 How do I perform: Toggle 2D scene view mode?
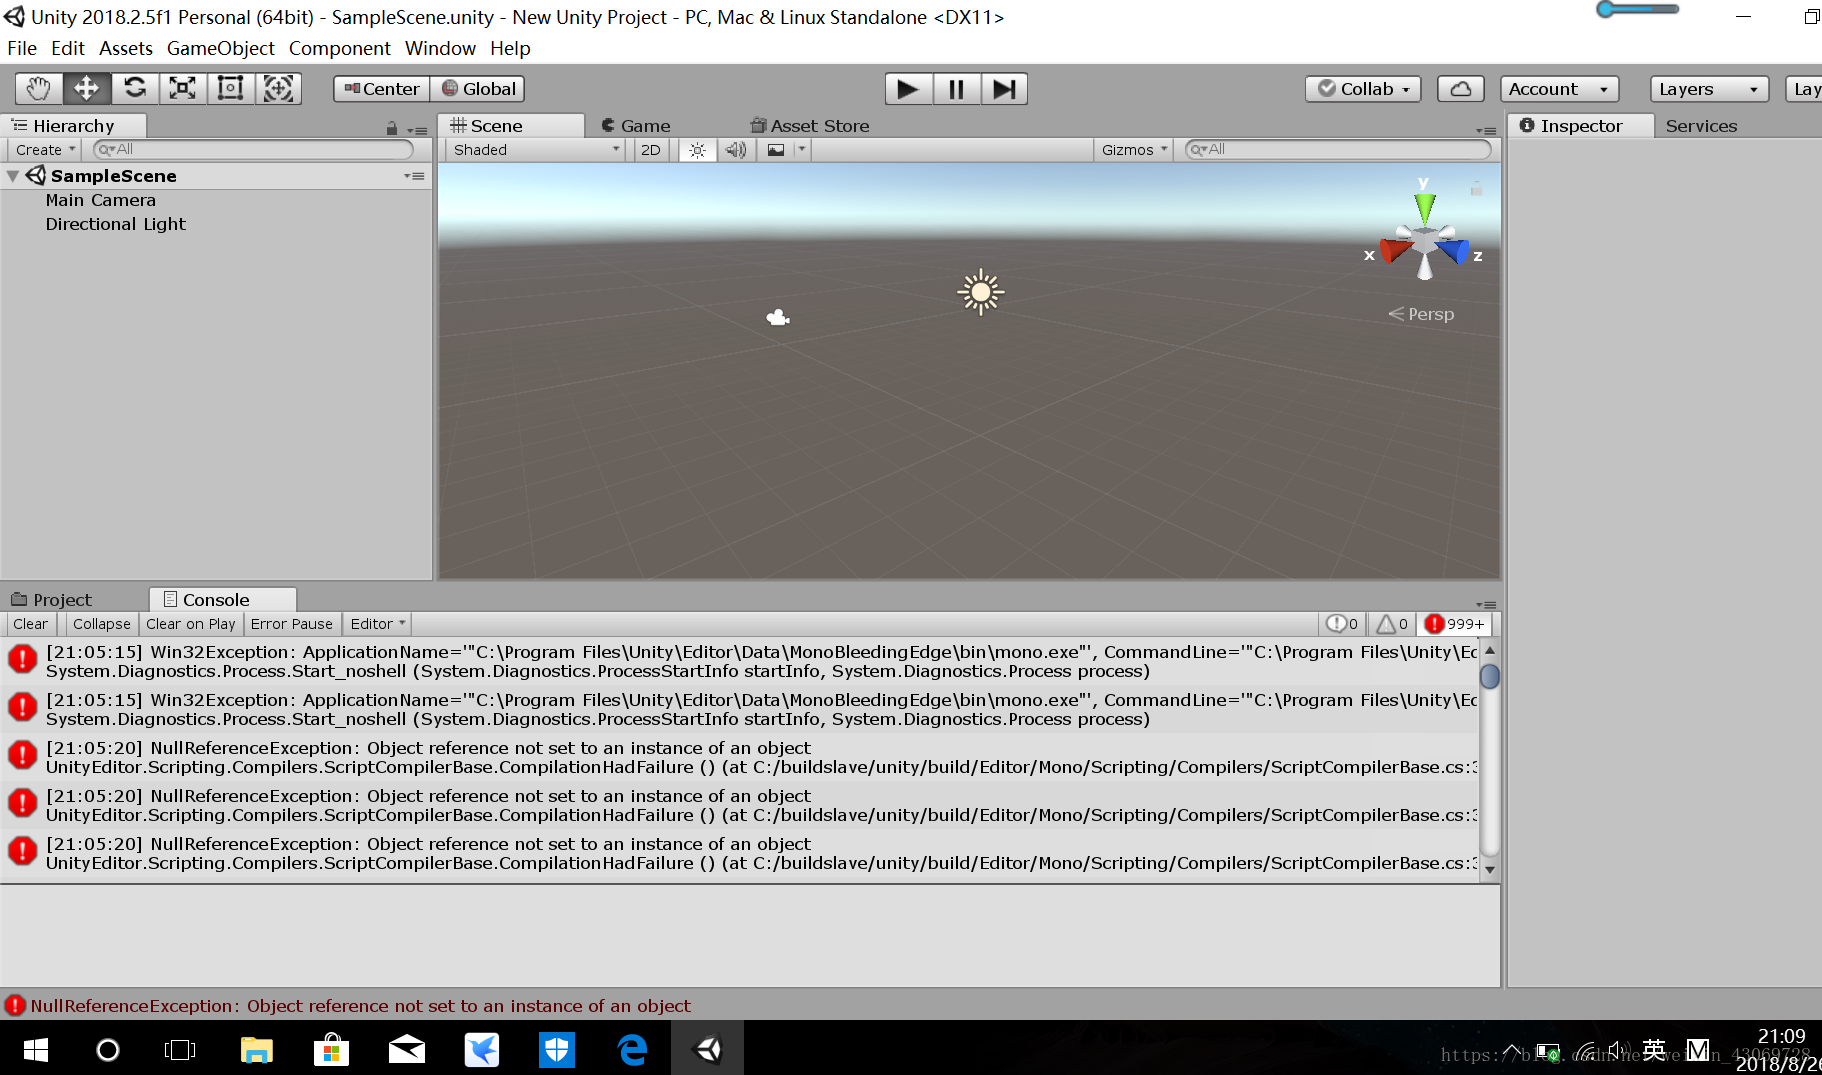click(x=651, y=150)
